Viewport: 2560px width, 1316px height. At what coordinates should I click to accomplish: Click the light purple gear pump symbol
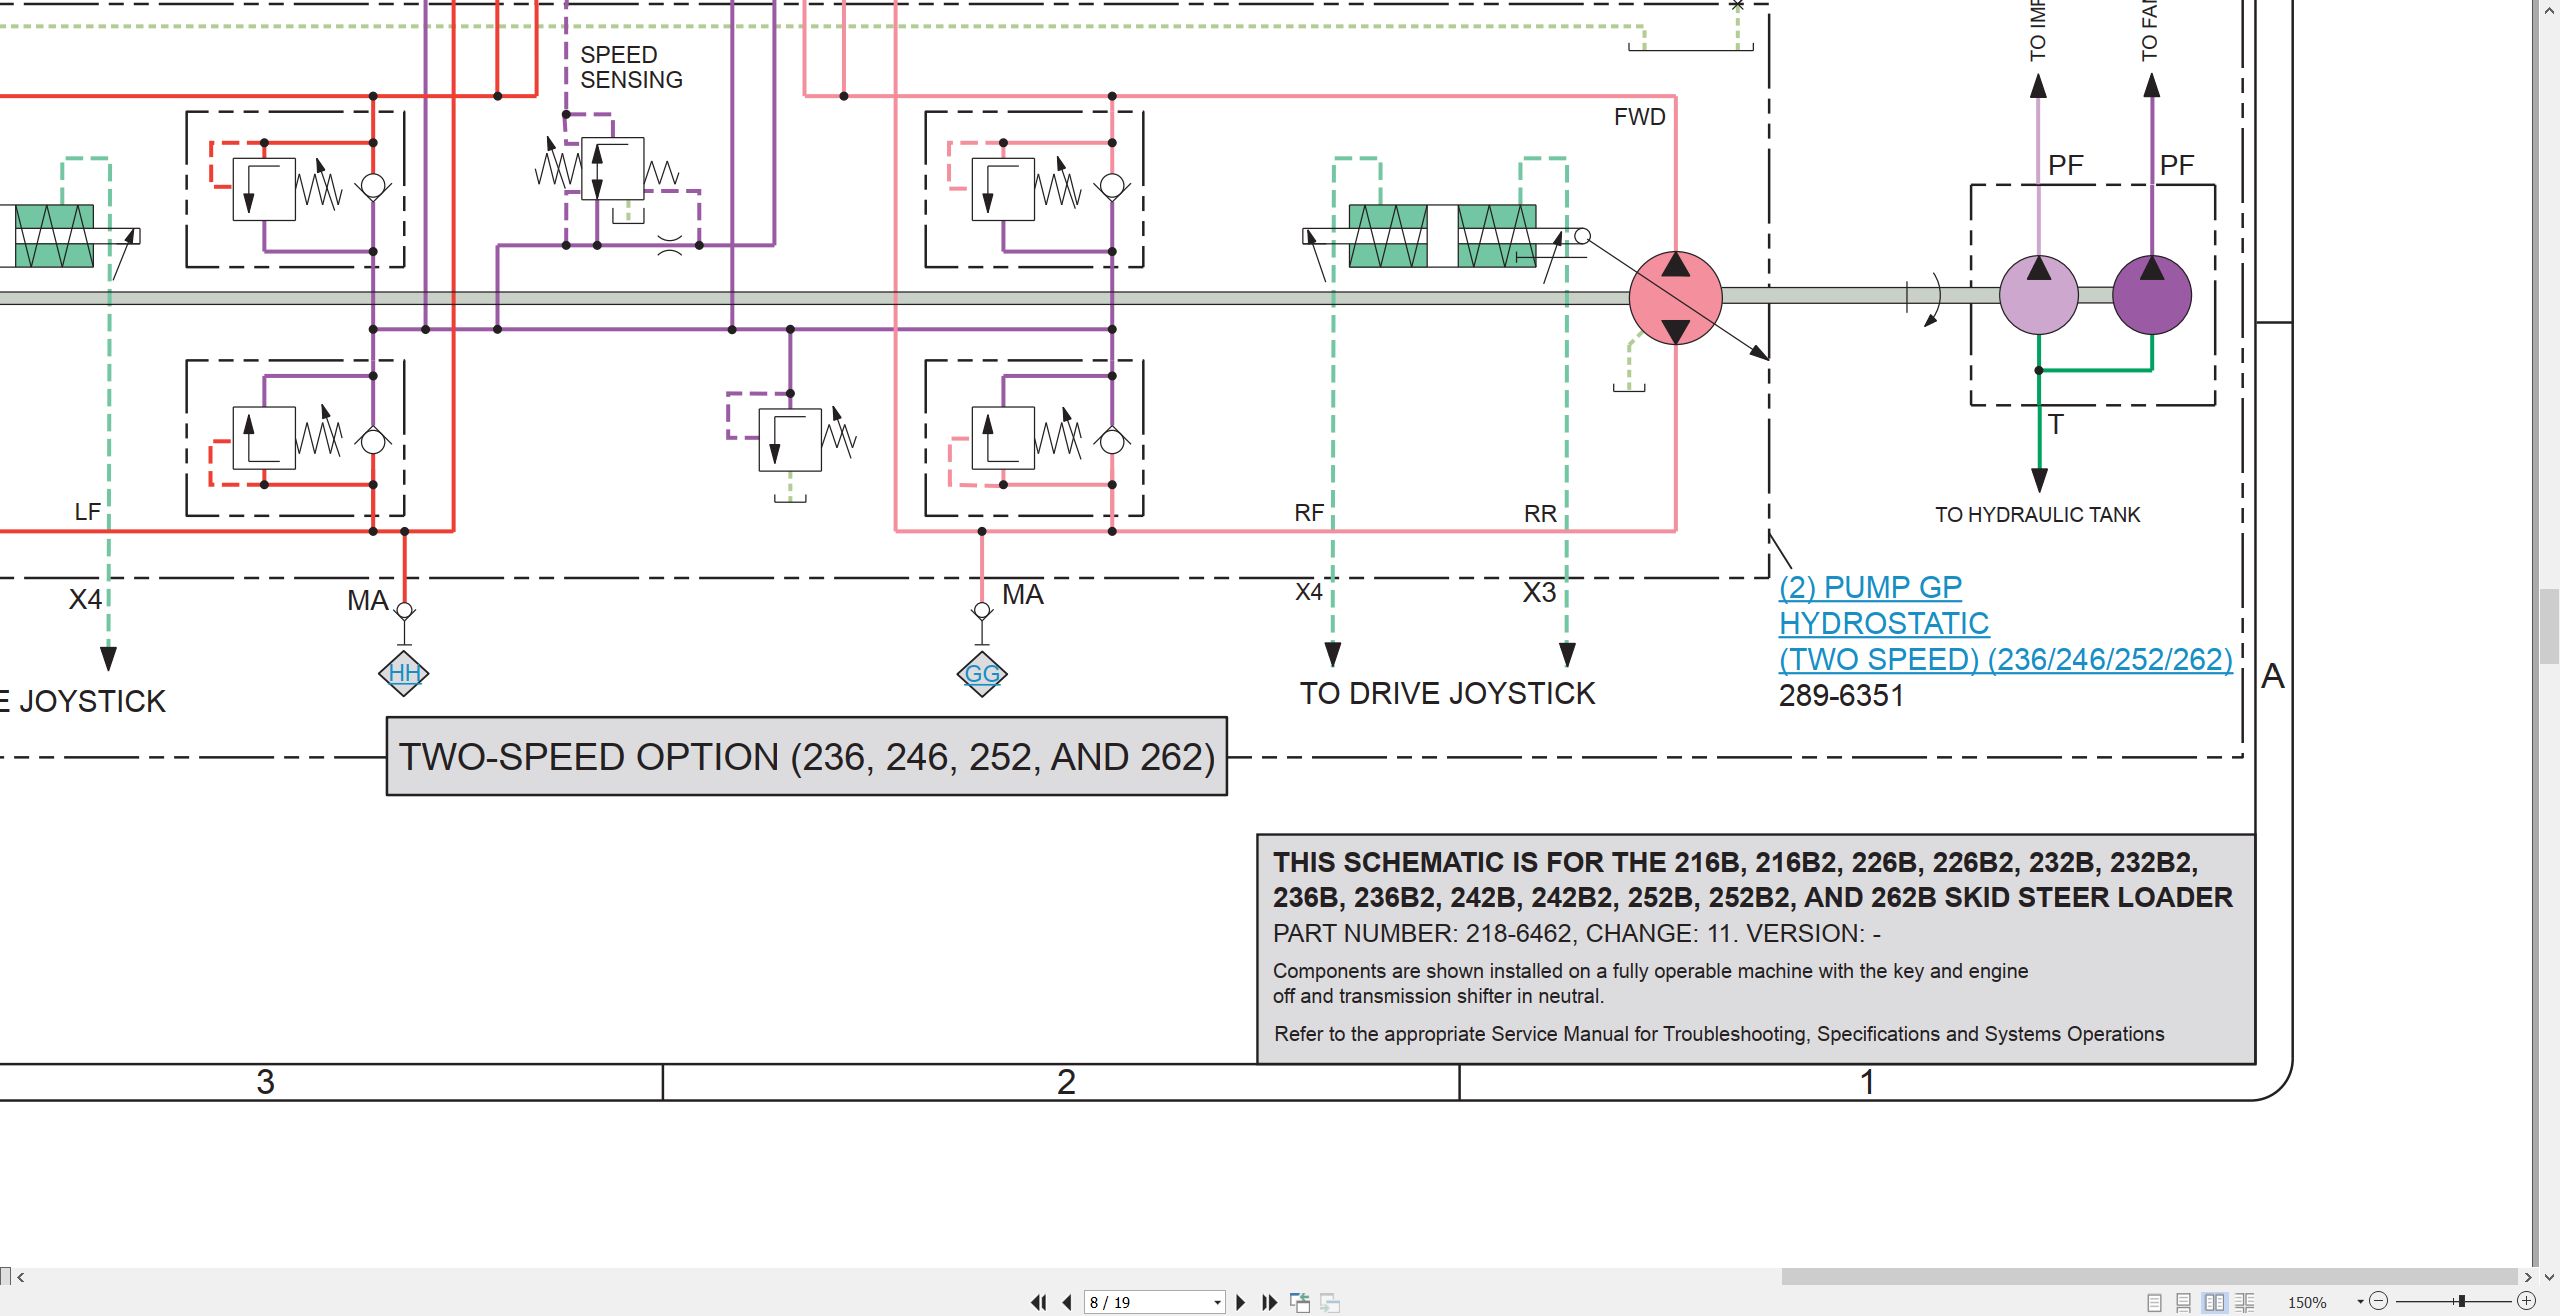click(2038, 295)
